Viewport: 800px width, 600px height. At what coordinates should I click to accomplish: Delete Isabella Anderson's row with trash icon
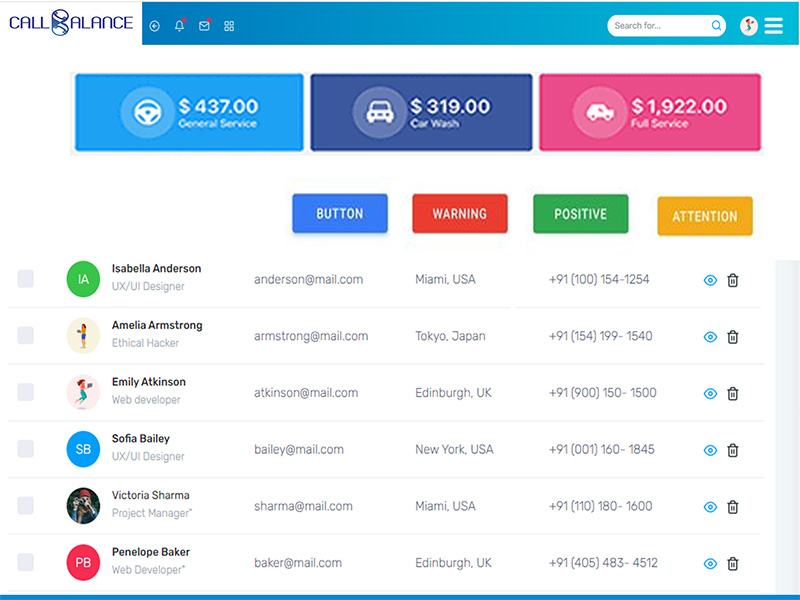732,281
